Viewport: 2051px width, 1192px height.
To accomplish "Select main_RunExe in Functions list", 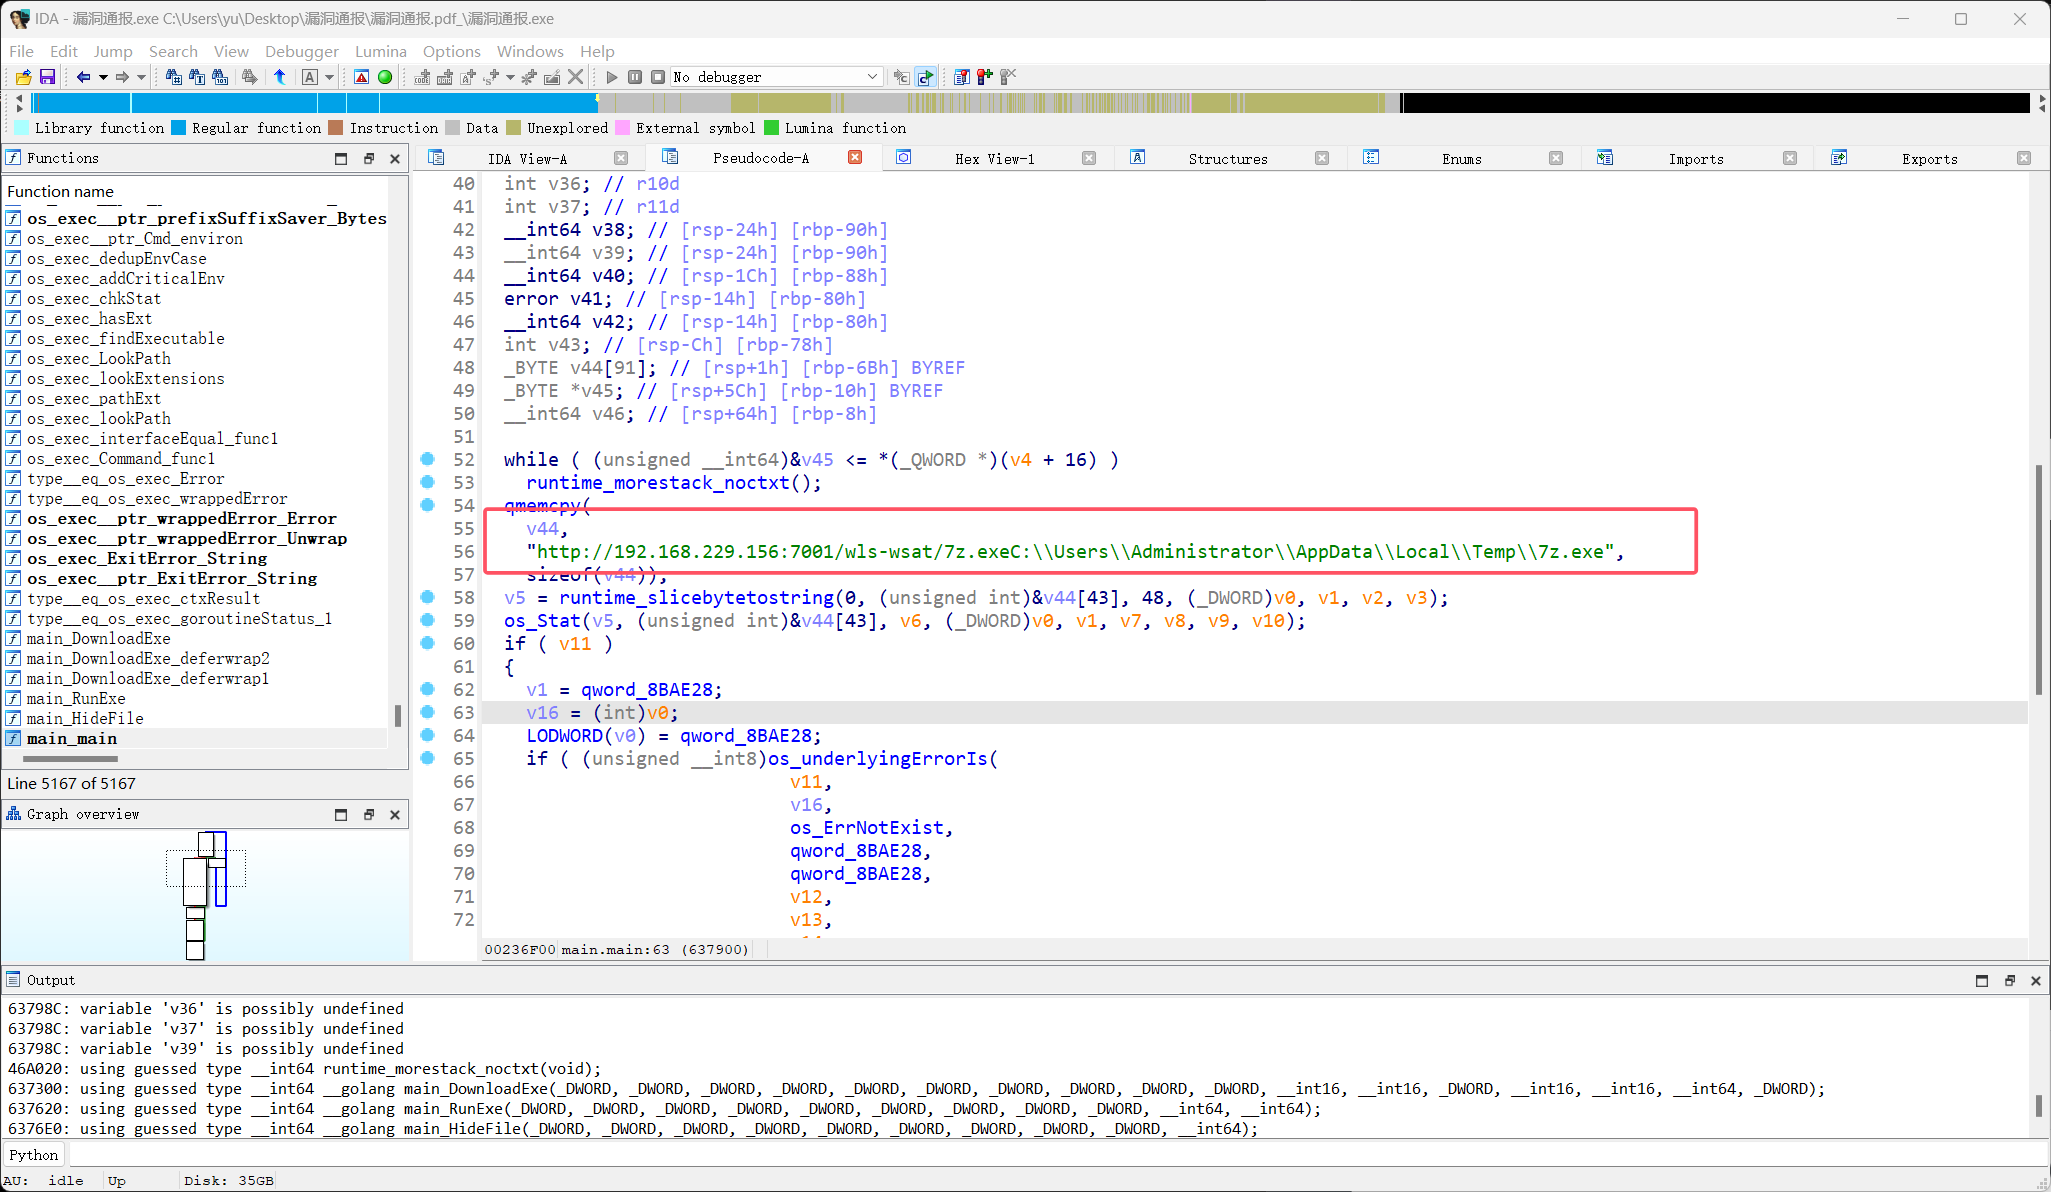I will coord(76,698).
